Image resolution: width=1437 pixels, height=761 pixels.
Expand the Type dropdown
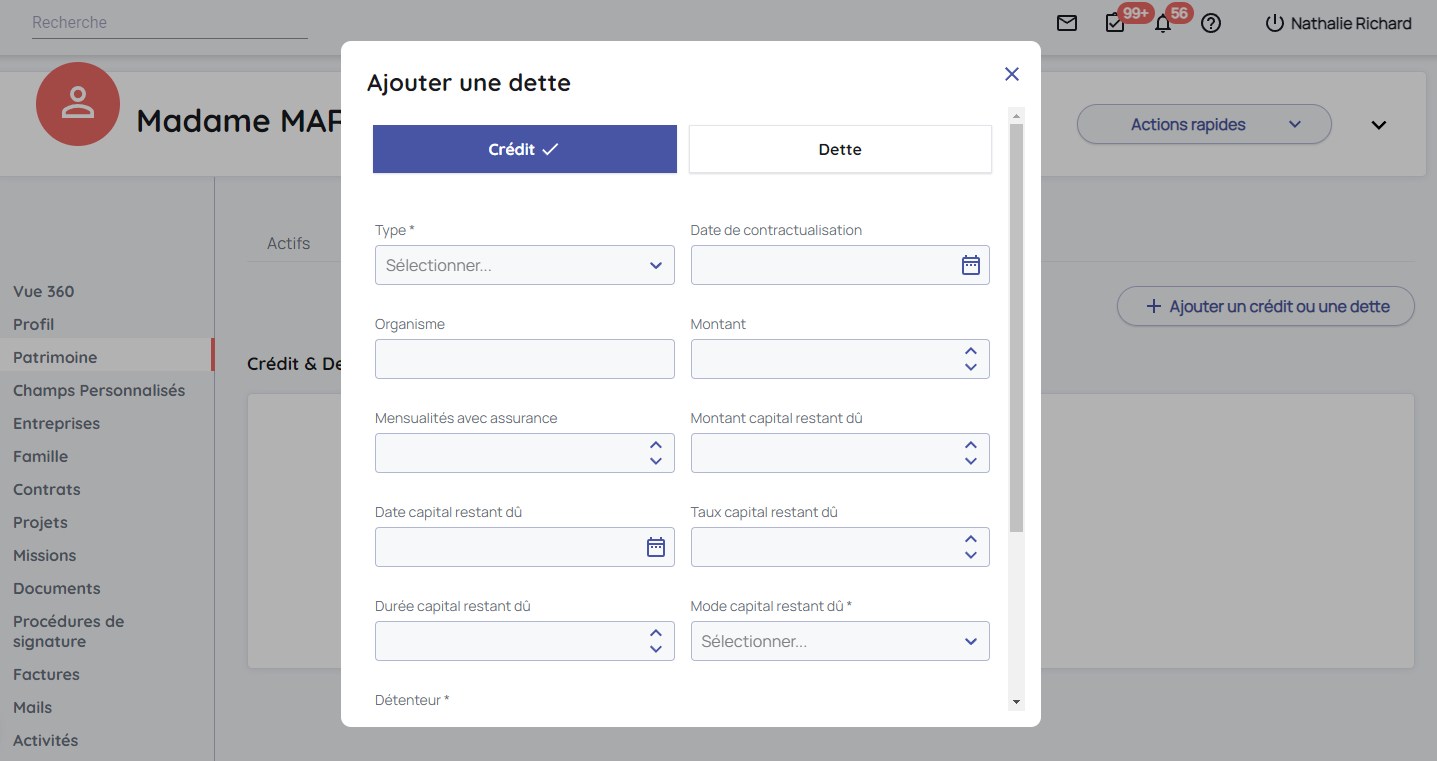click(524, 265)
